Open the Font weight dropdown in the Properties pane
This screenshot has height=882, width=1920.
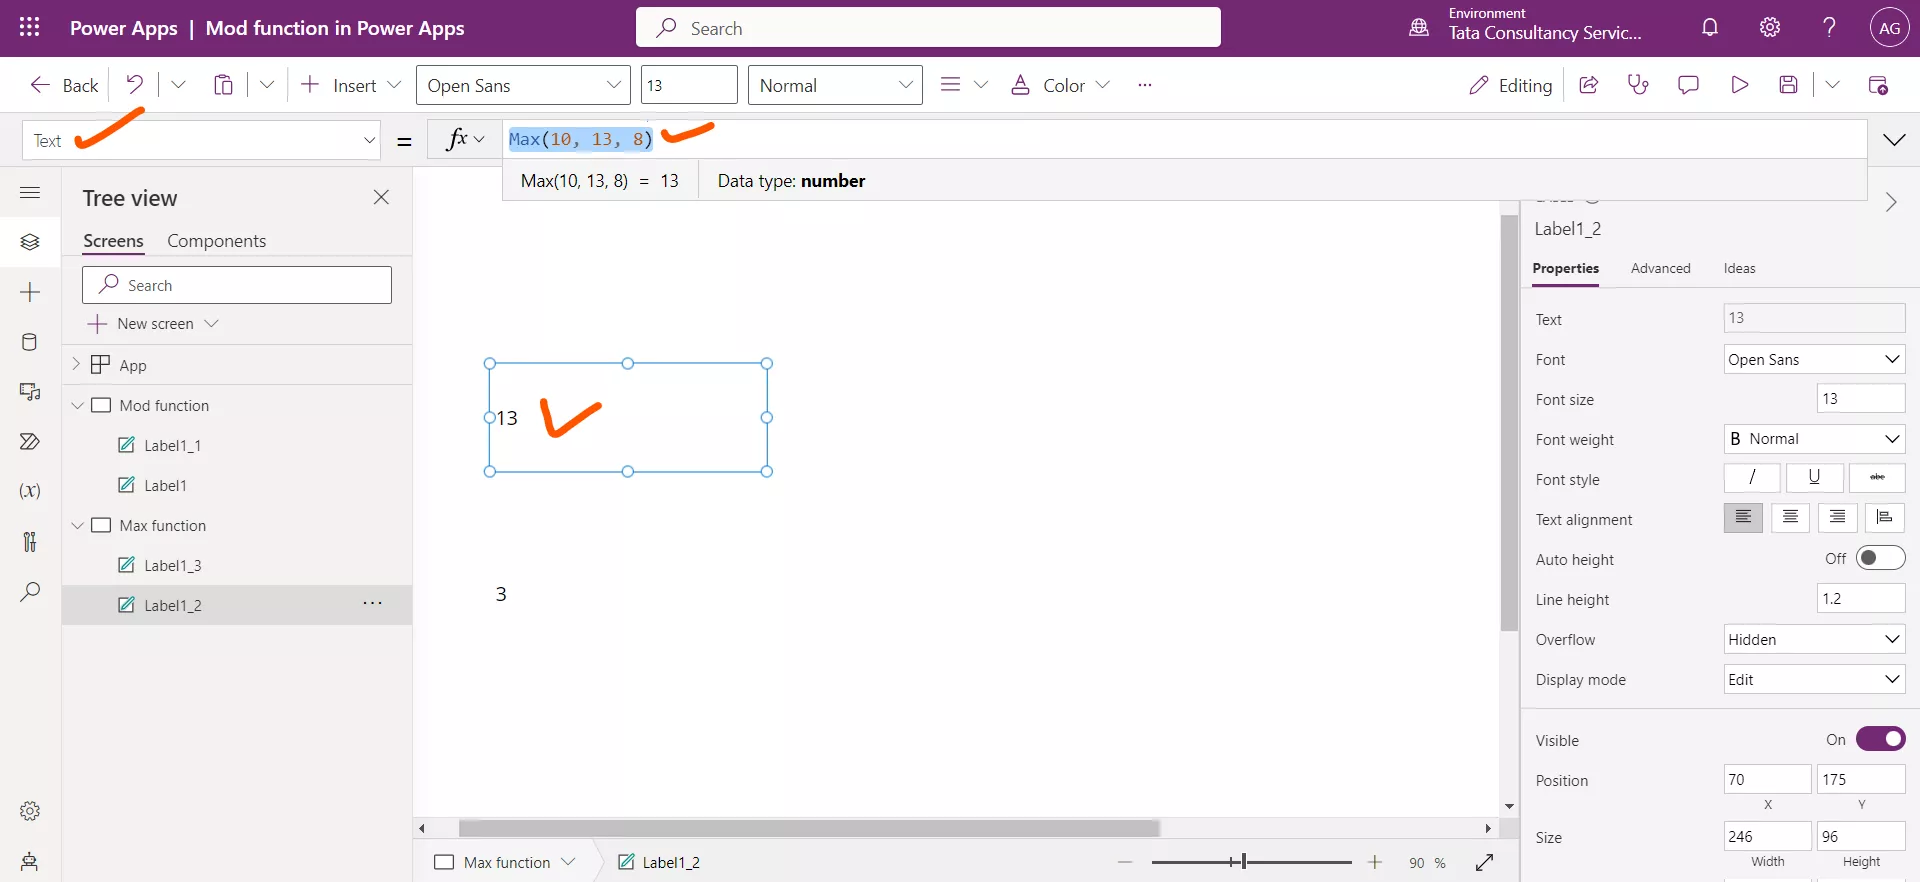point(1814,438)
